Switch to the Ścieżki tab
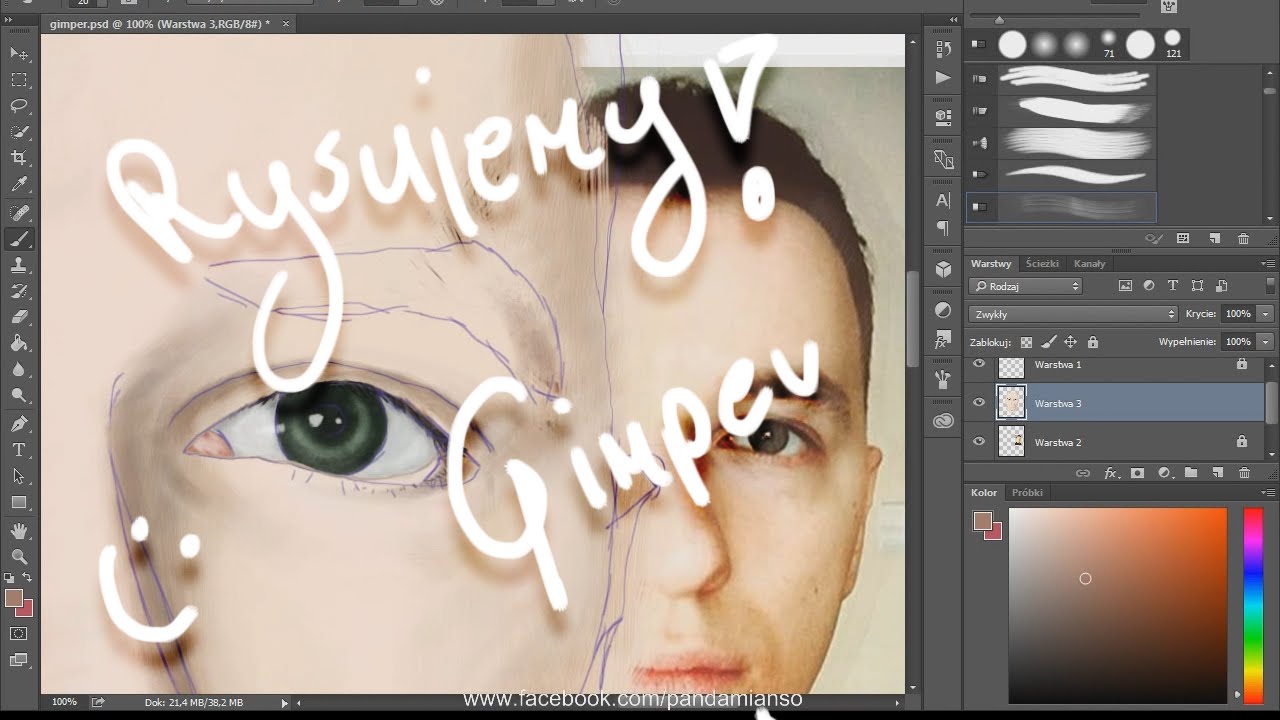 [1042, 264]
